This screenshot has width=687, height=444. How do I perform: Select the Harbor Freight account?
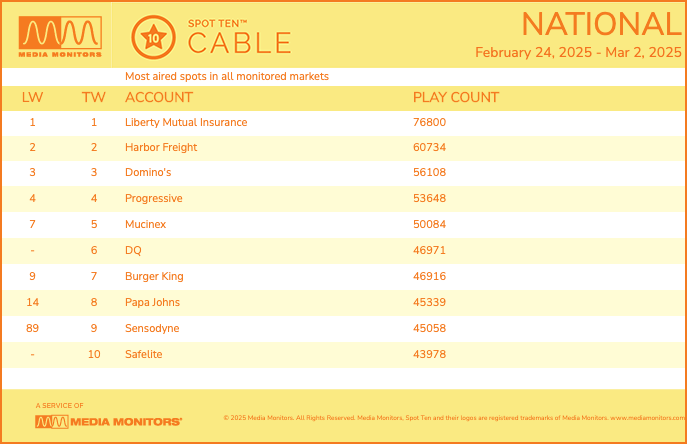pyautogui.click(x=161, y=147)
